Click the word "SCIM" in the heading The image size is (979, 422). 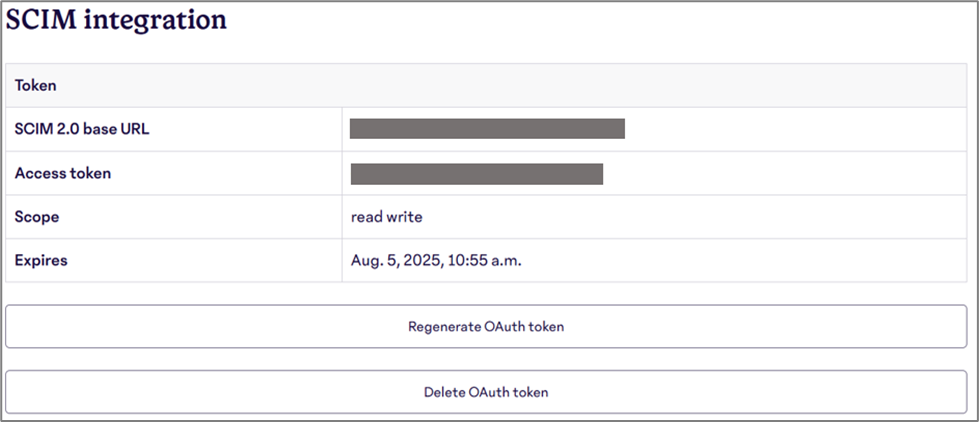tap(41, 19)
